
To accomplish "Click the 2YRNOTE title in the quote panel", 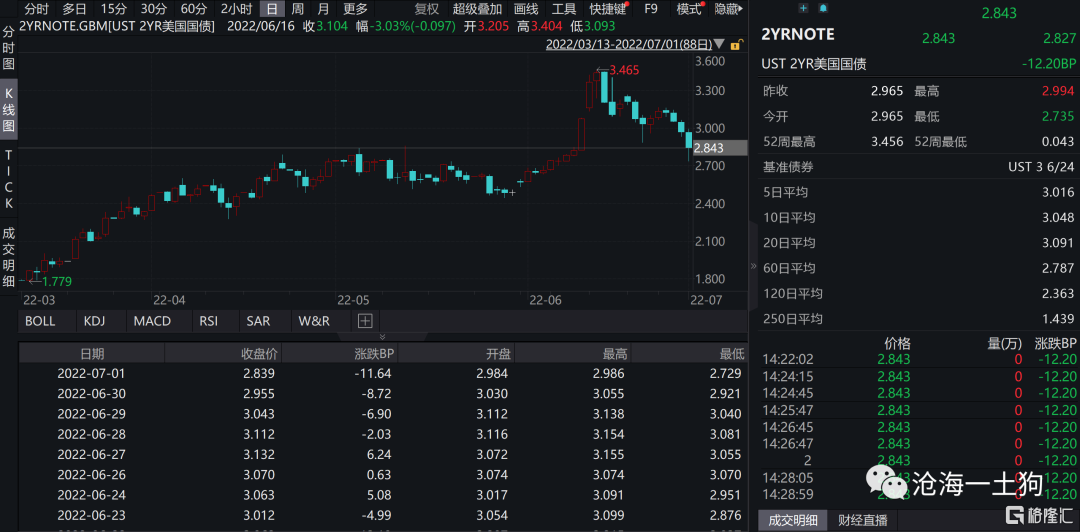I will (798, 34).
